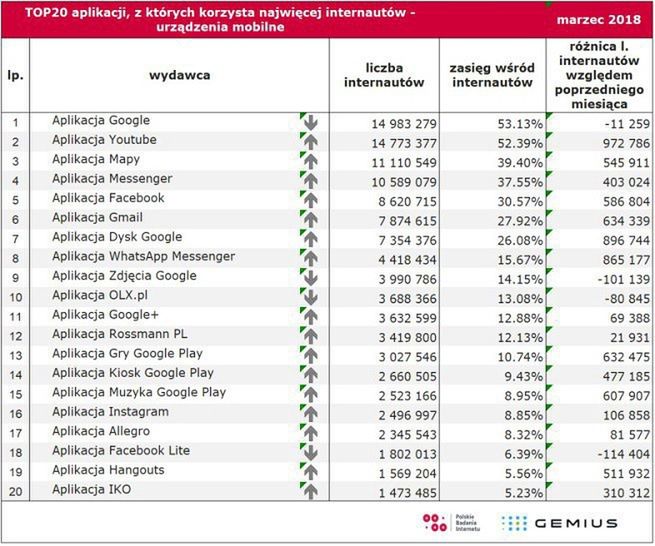Viewport: 655px width, 546px height.
Task: Click the up arrow icon beside Aplikacja Muzyka Google Play
Action: tap(310, 394)
